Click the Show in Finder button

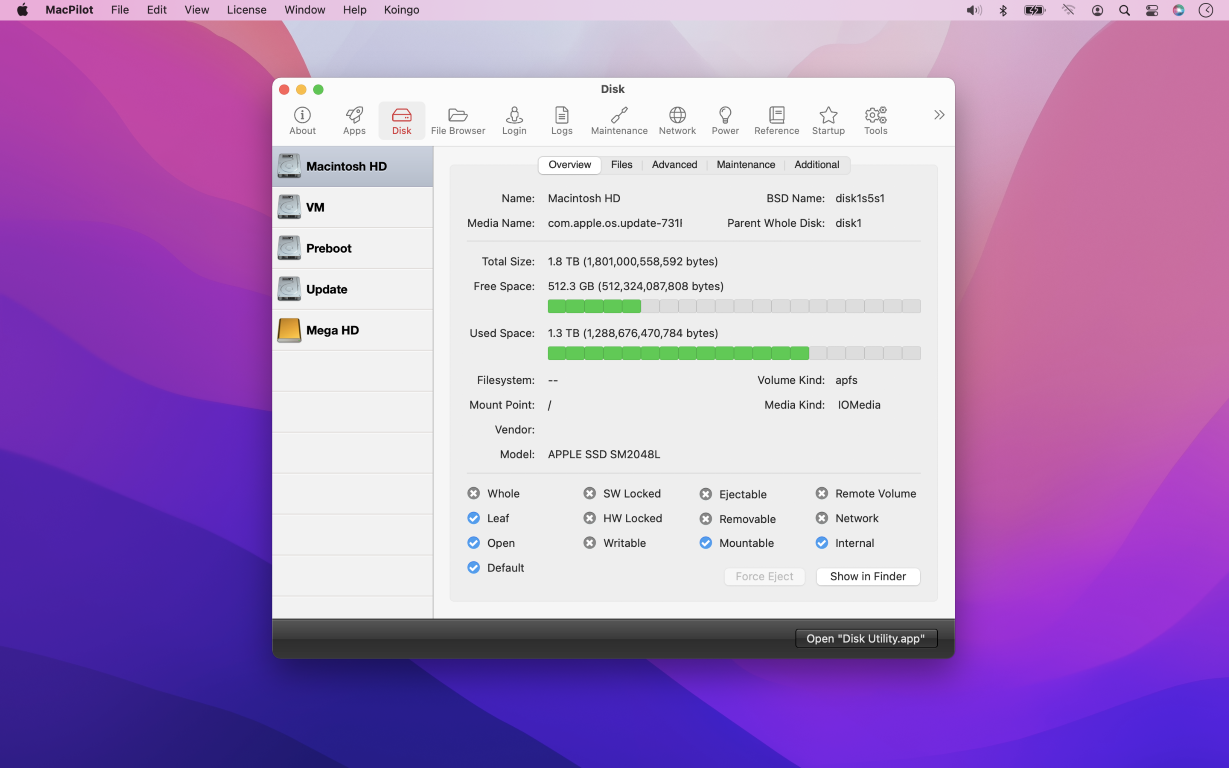868,576
